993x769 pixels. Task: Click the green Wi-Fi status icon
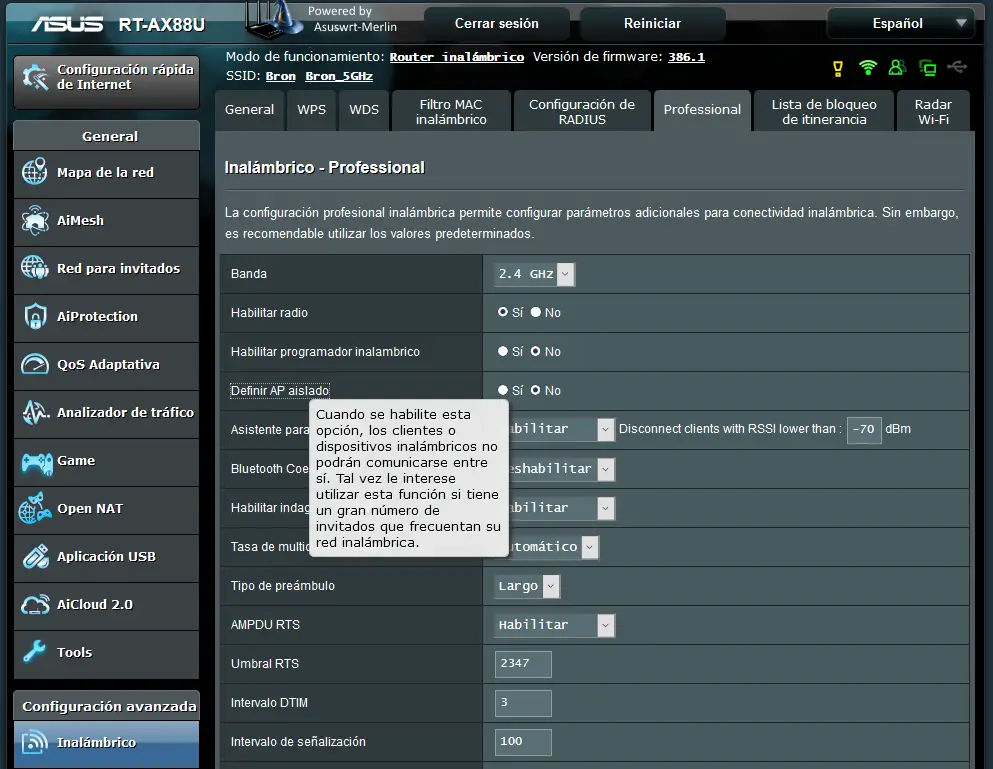click(x=868, y=67)
